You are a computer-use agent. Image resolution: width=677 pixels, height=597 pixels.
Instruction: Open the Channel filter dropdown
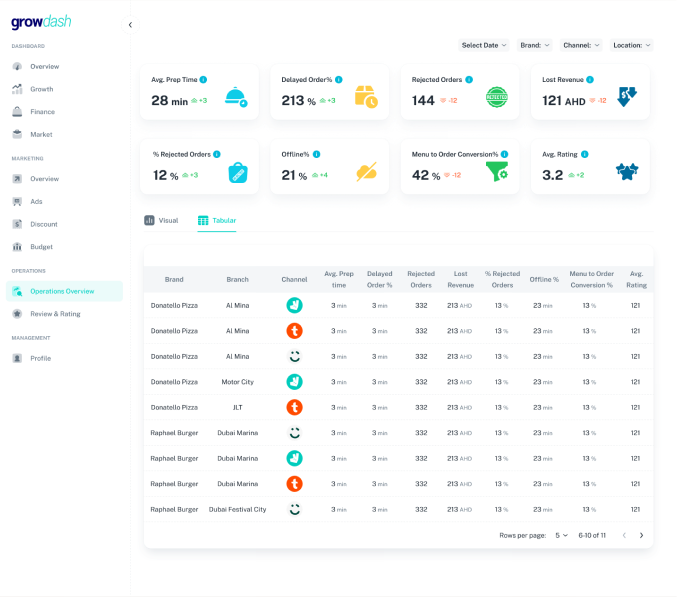[x=581, y=45]
